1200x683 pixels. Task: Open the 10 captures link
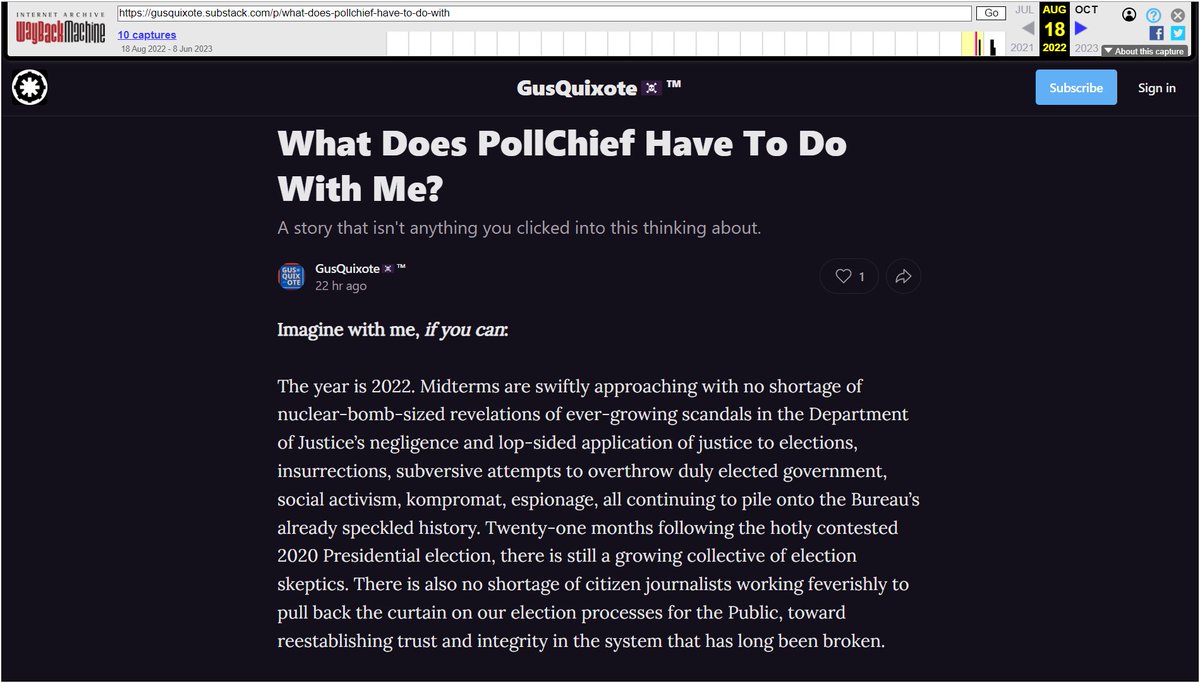click(146, 35)
